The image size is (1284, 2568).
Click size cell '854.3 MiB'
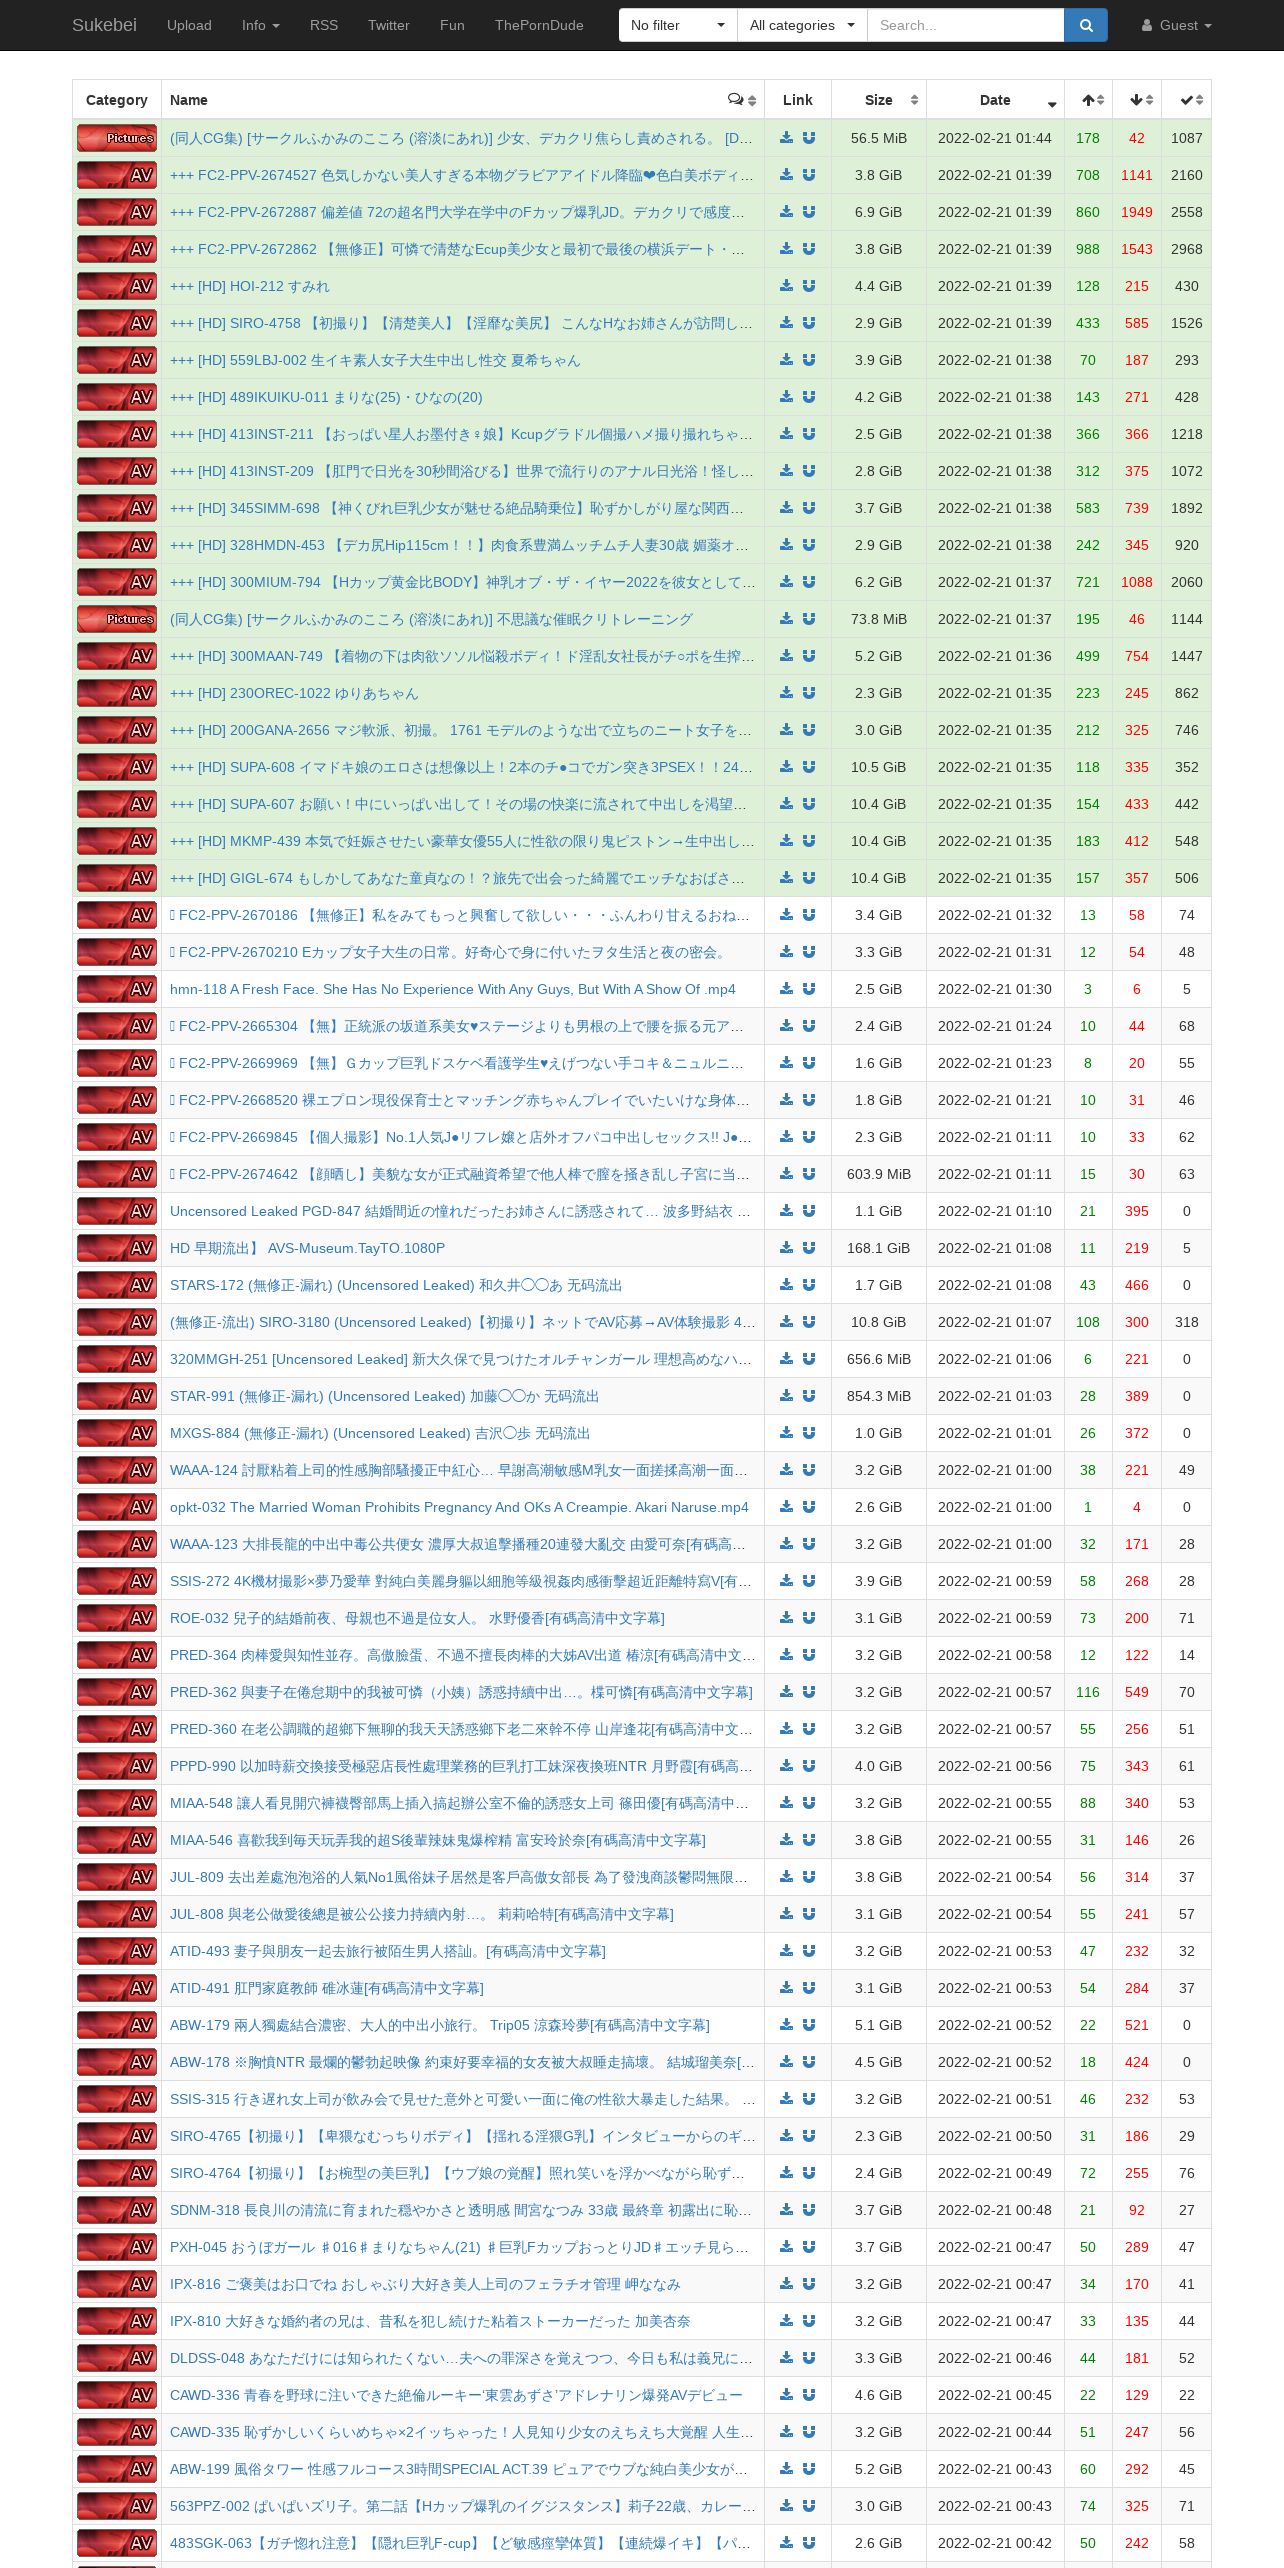[x=879, y=1396]
